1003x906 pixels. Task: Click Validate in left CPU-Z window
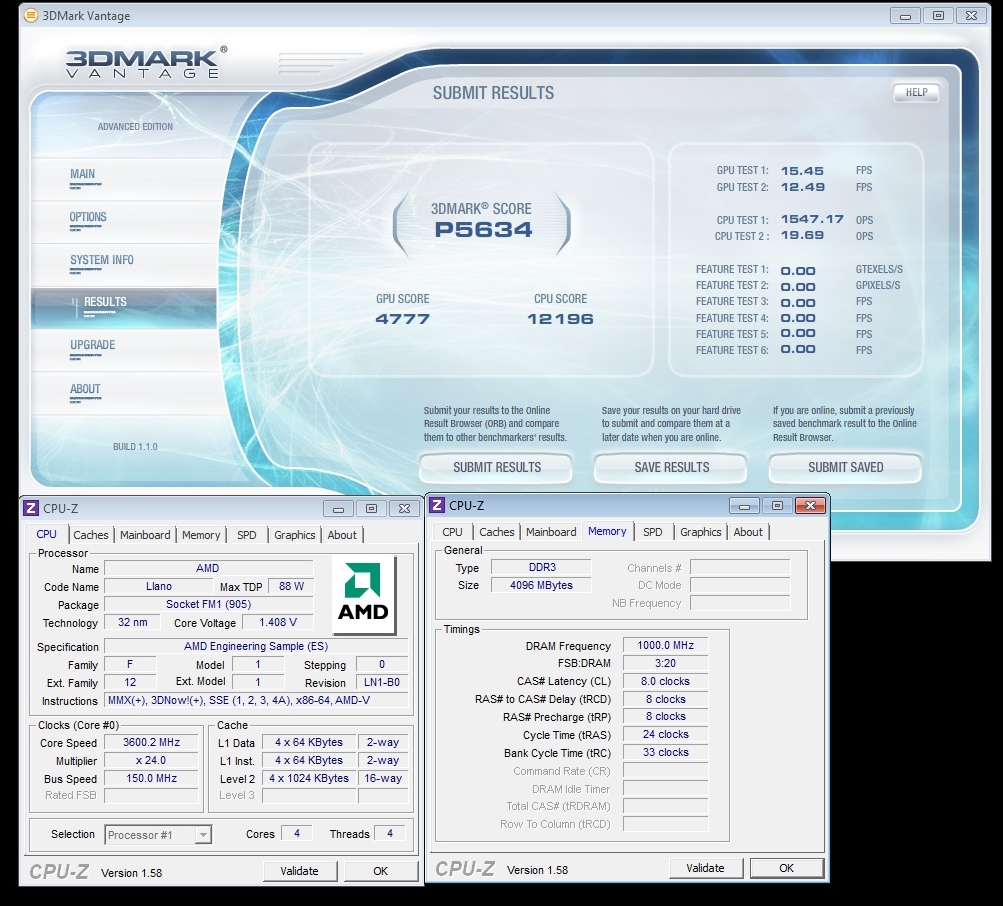click(x=299, y=871)
